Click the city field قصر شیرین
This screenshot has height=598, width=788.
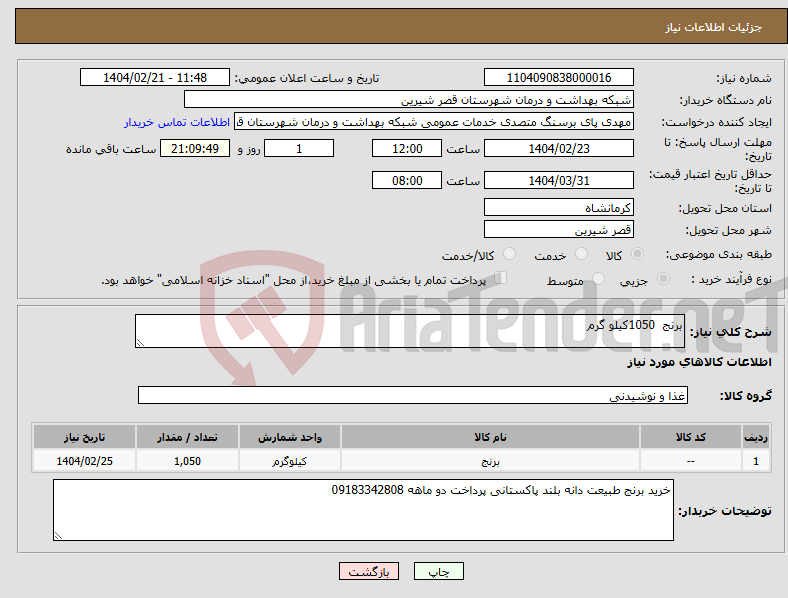click(x=558, y=229)
